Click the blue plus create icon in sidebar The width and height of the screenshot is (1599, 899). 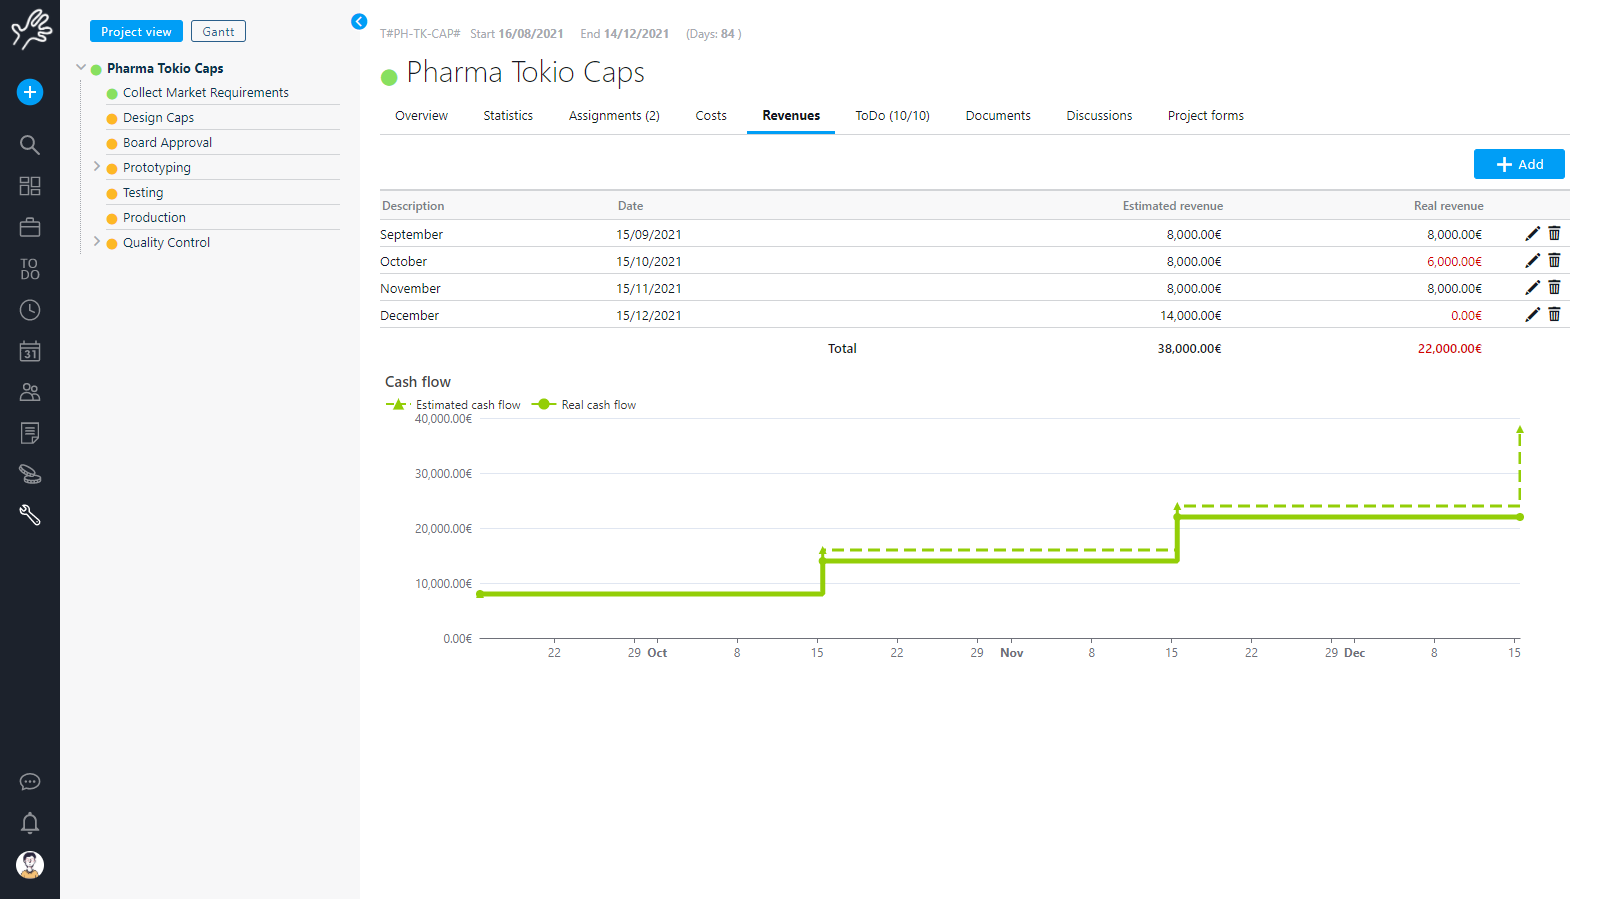[30, 92]
